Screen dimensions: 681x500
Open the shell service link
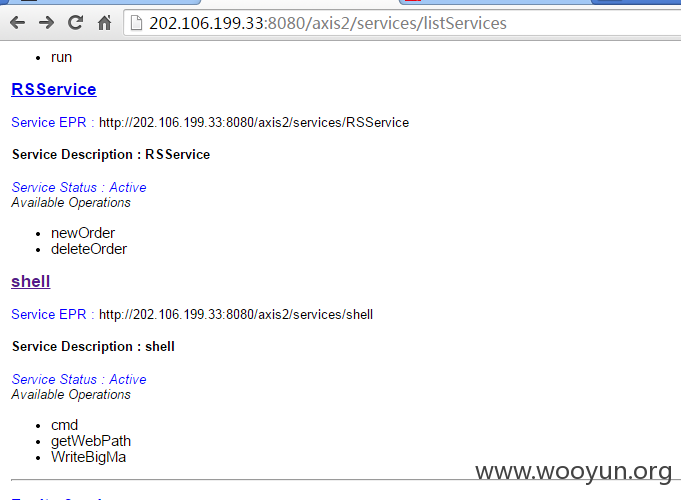click(31, 281)
